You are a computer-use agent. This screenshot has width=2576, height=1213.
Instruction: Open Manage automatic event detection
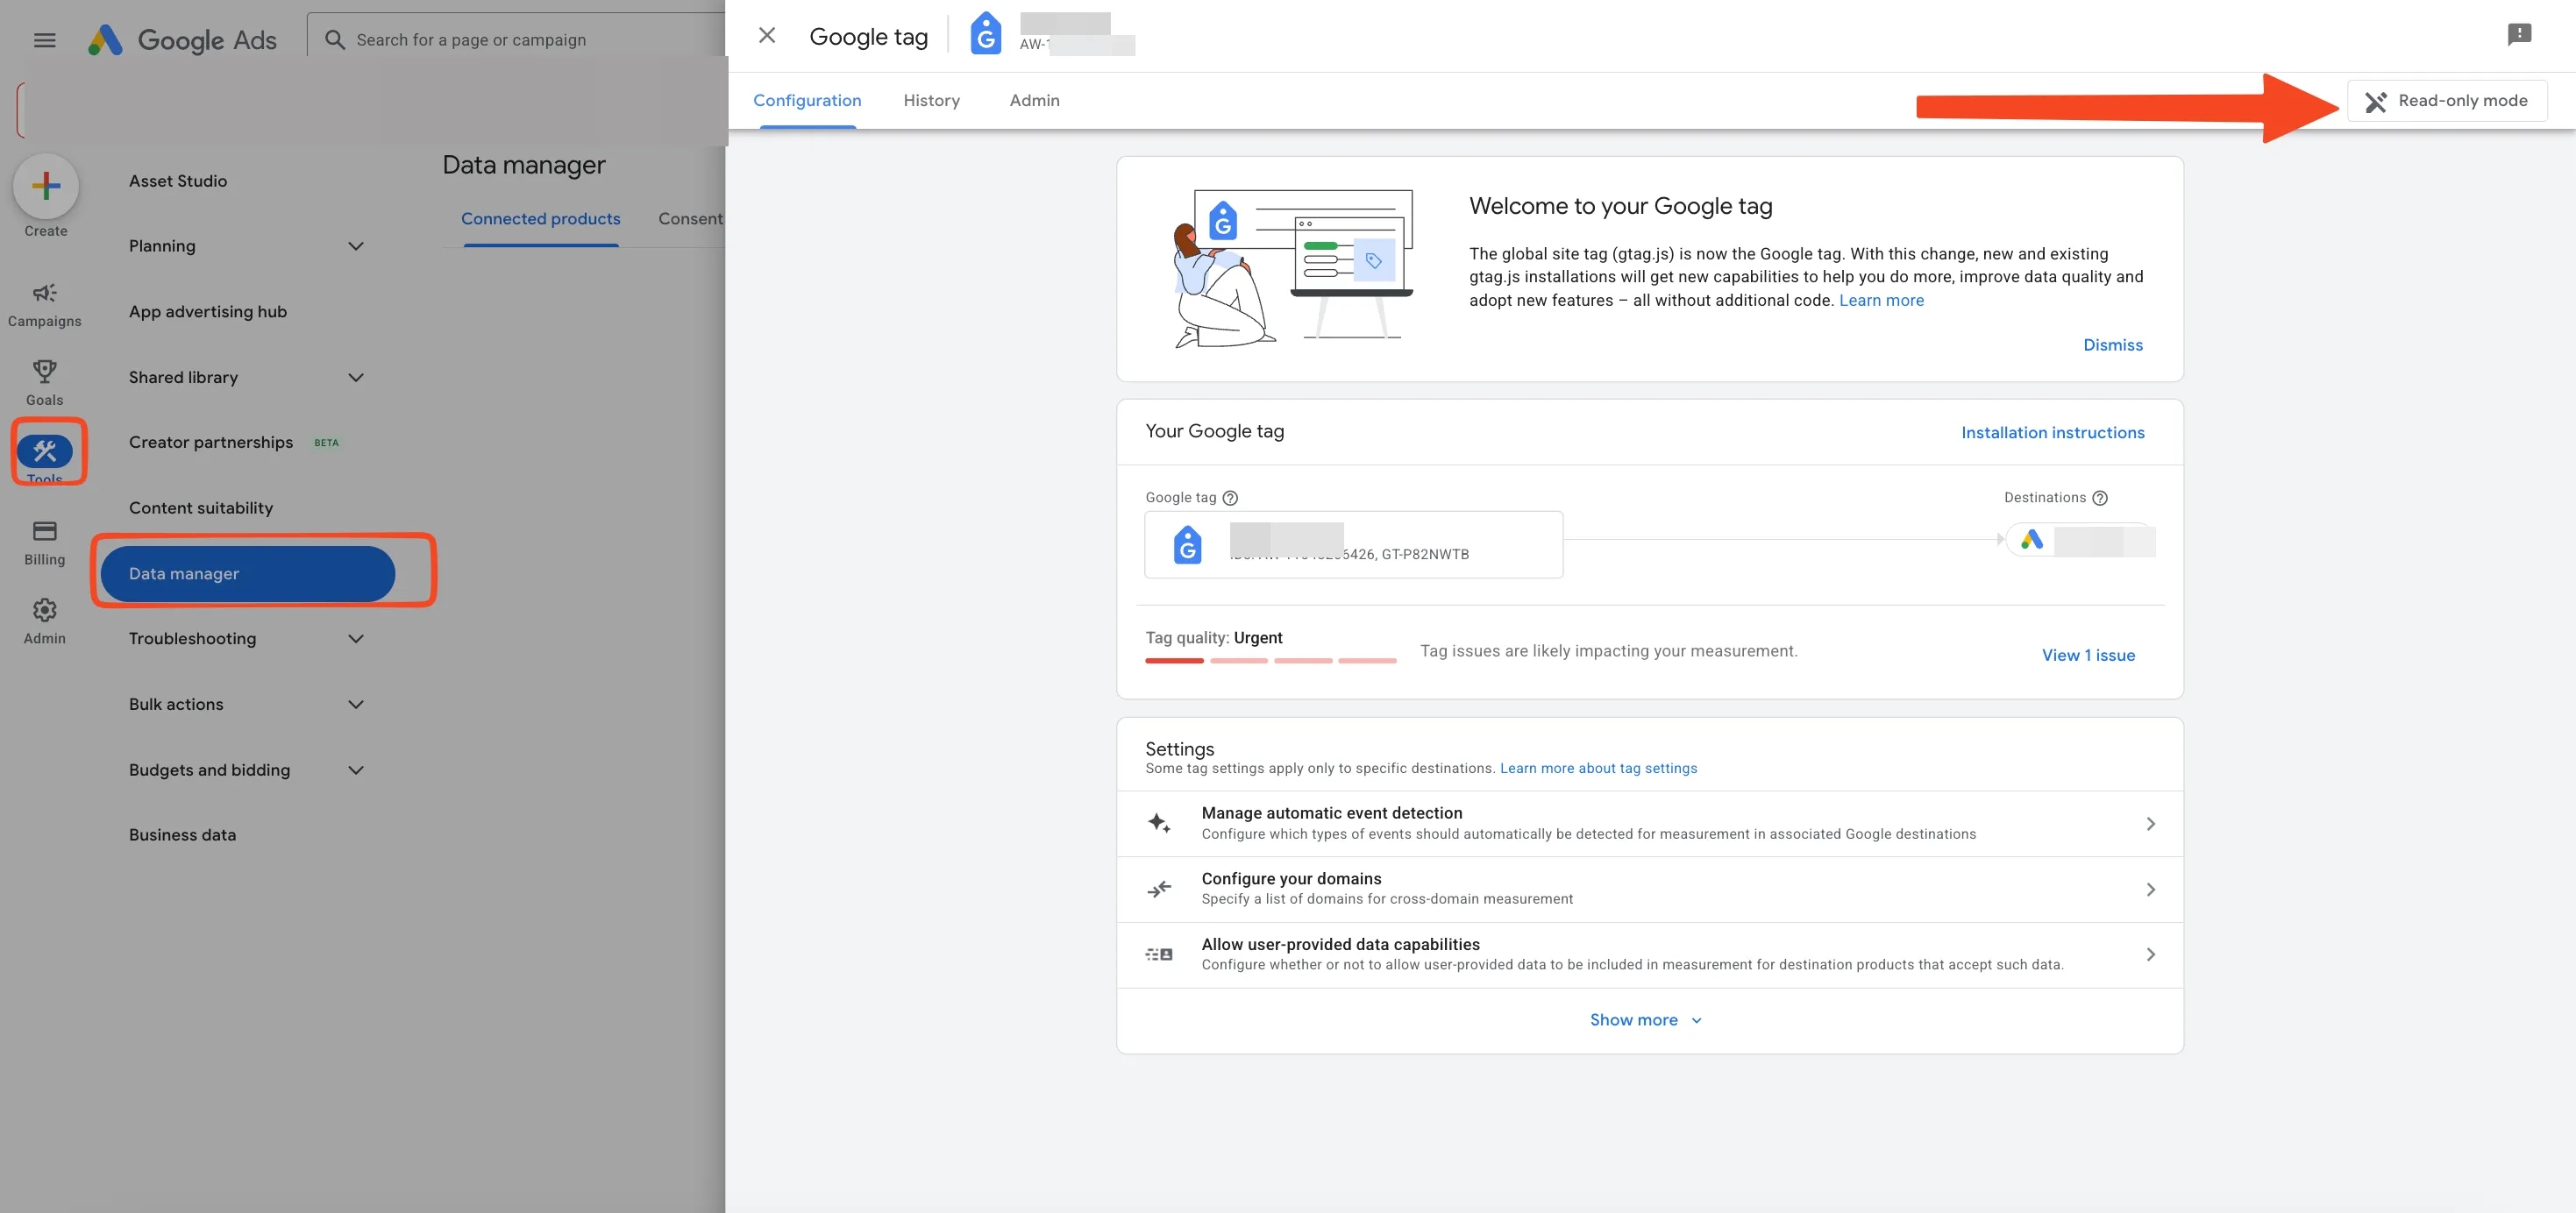coord(1650,824)
